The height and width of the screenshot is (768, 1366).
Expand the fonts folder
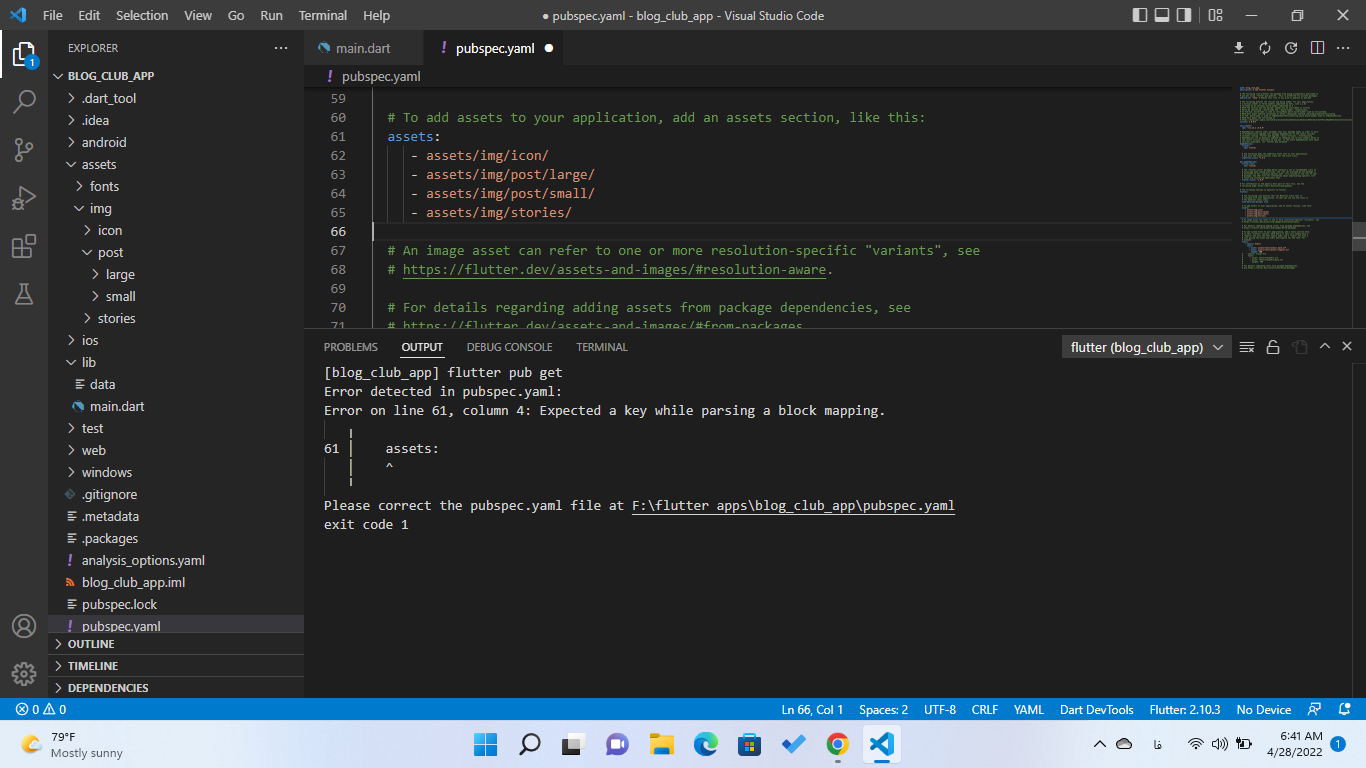pos(176,186)
